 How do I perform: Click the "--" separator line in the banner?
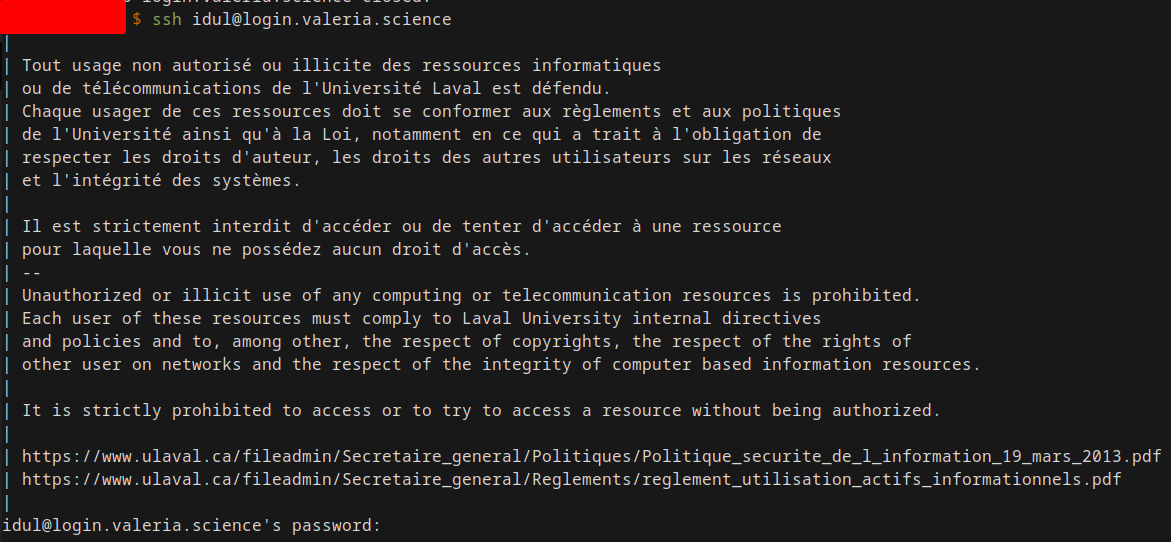pyautogui.click(x=32, y=272)
